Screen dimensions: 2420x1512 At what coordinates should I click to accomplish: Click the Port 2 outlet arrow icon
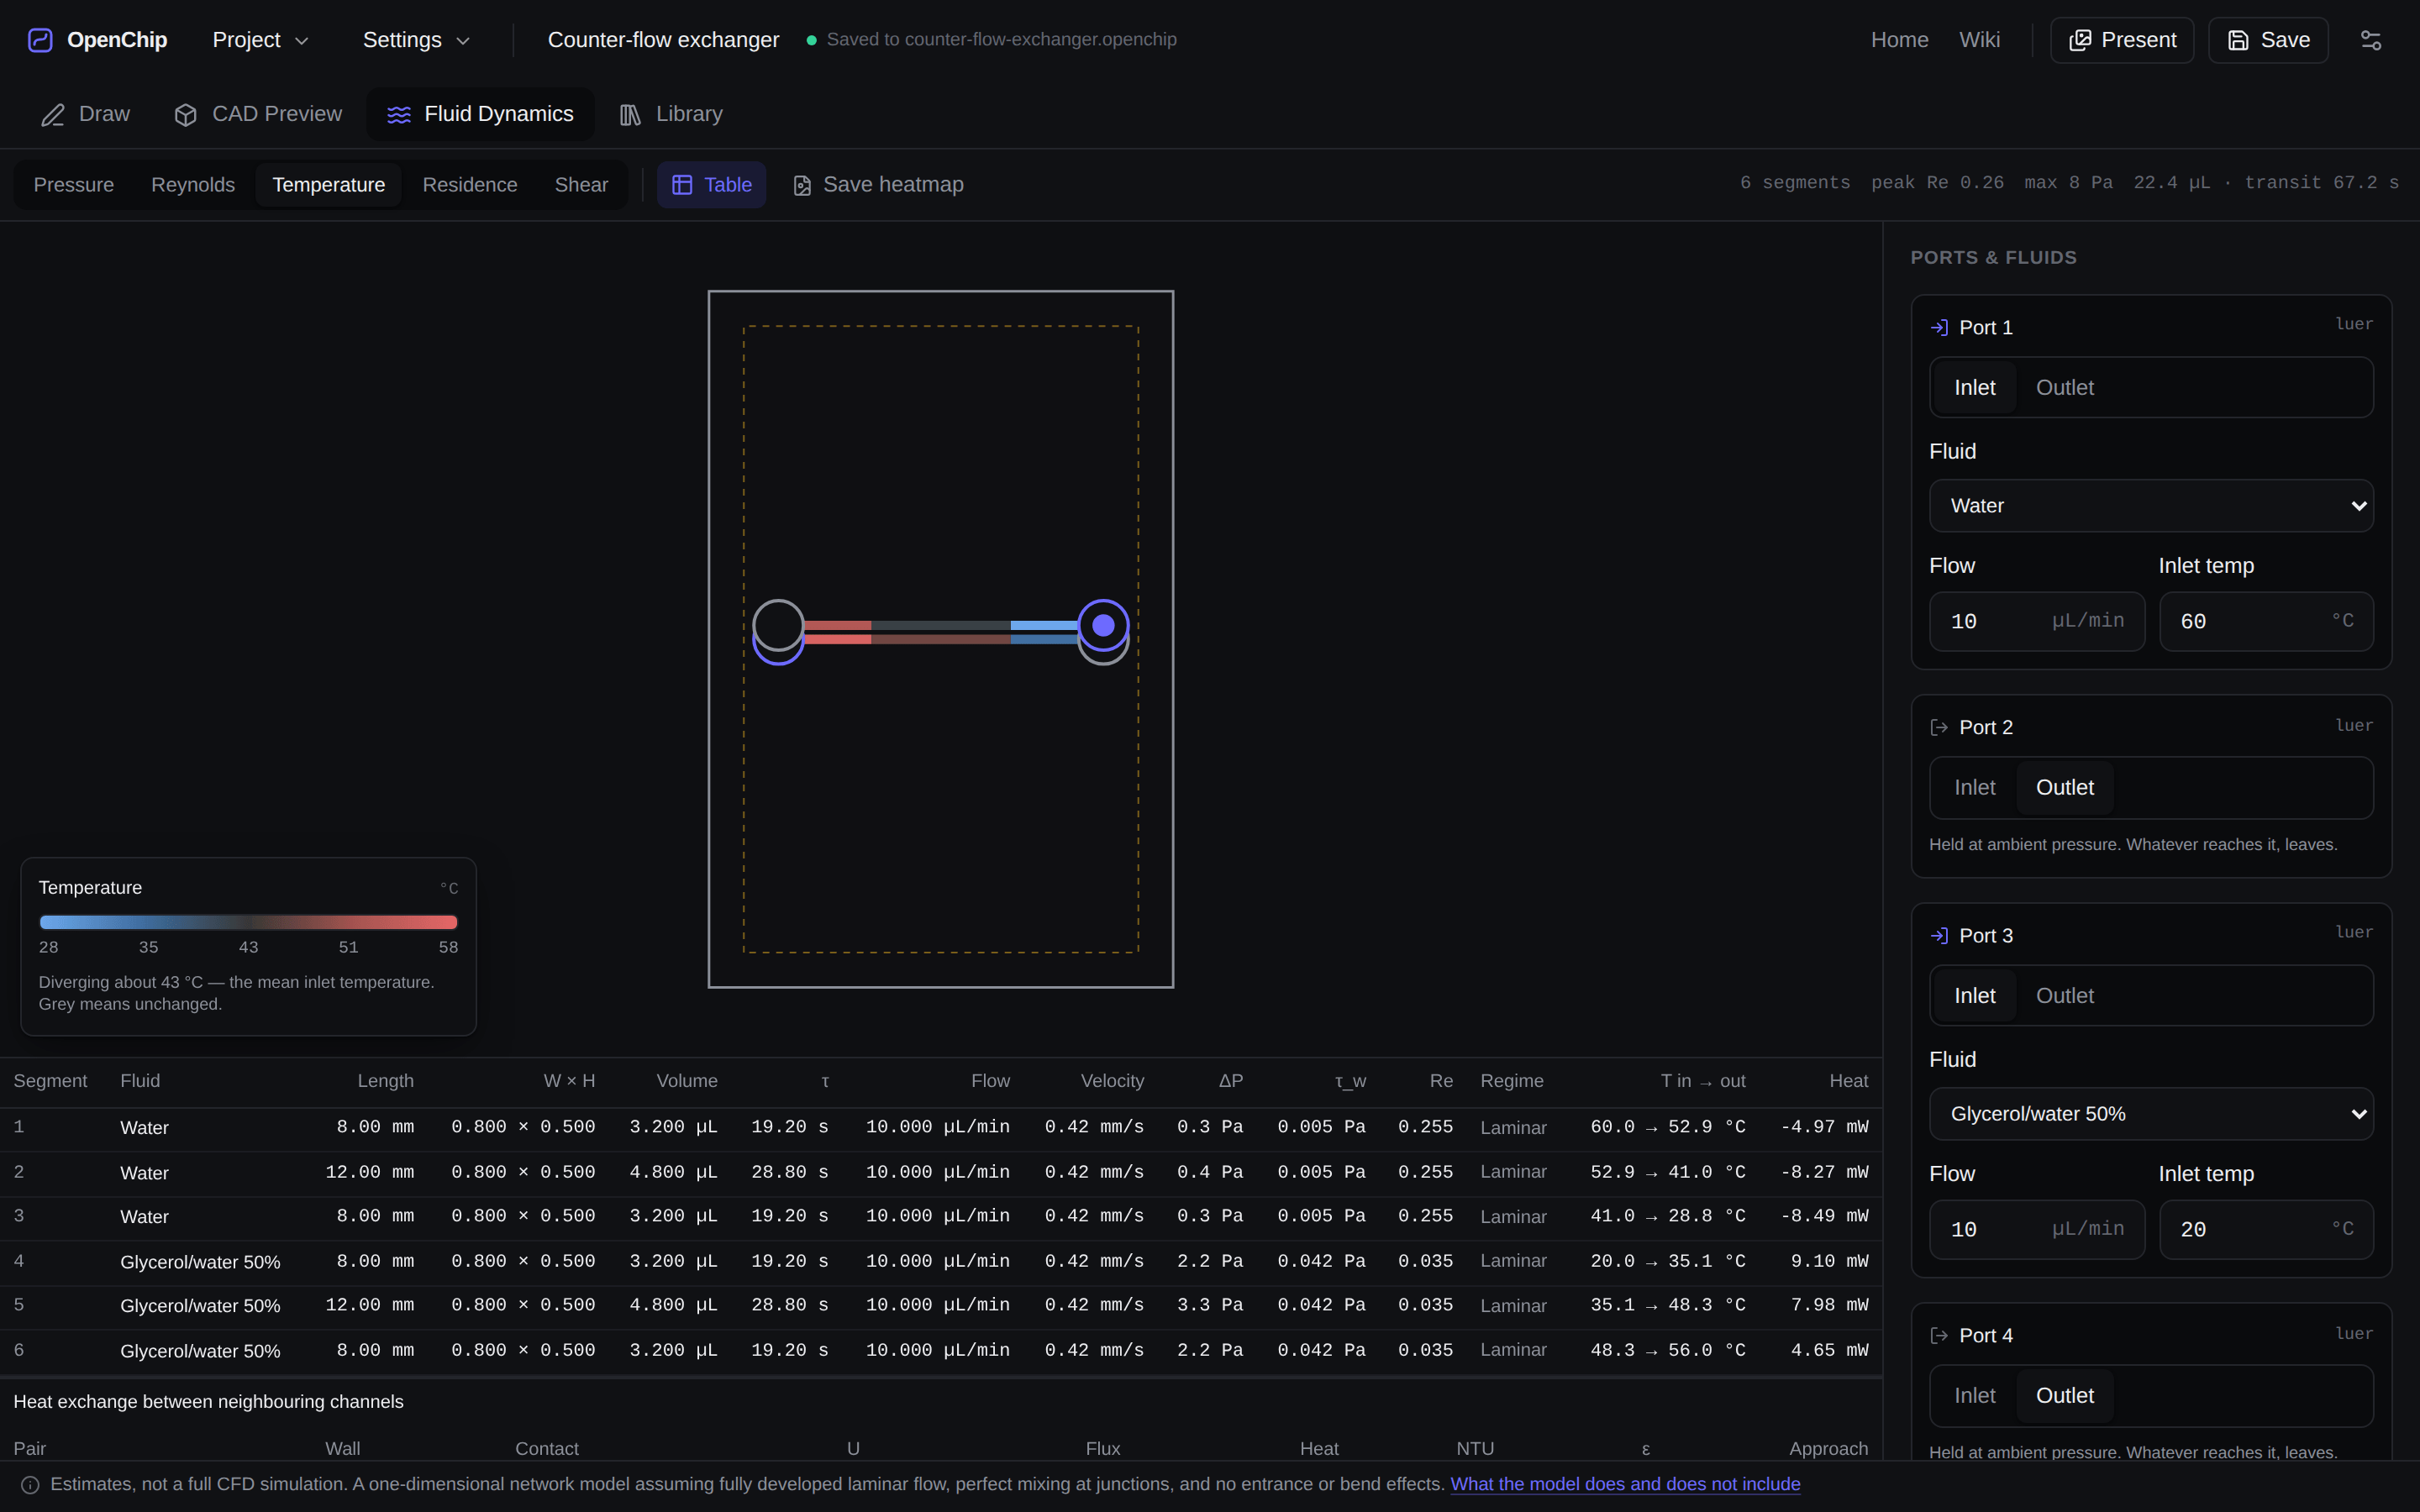point(1939,728)
